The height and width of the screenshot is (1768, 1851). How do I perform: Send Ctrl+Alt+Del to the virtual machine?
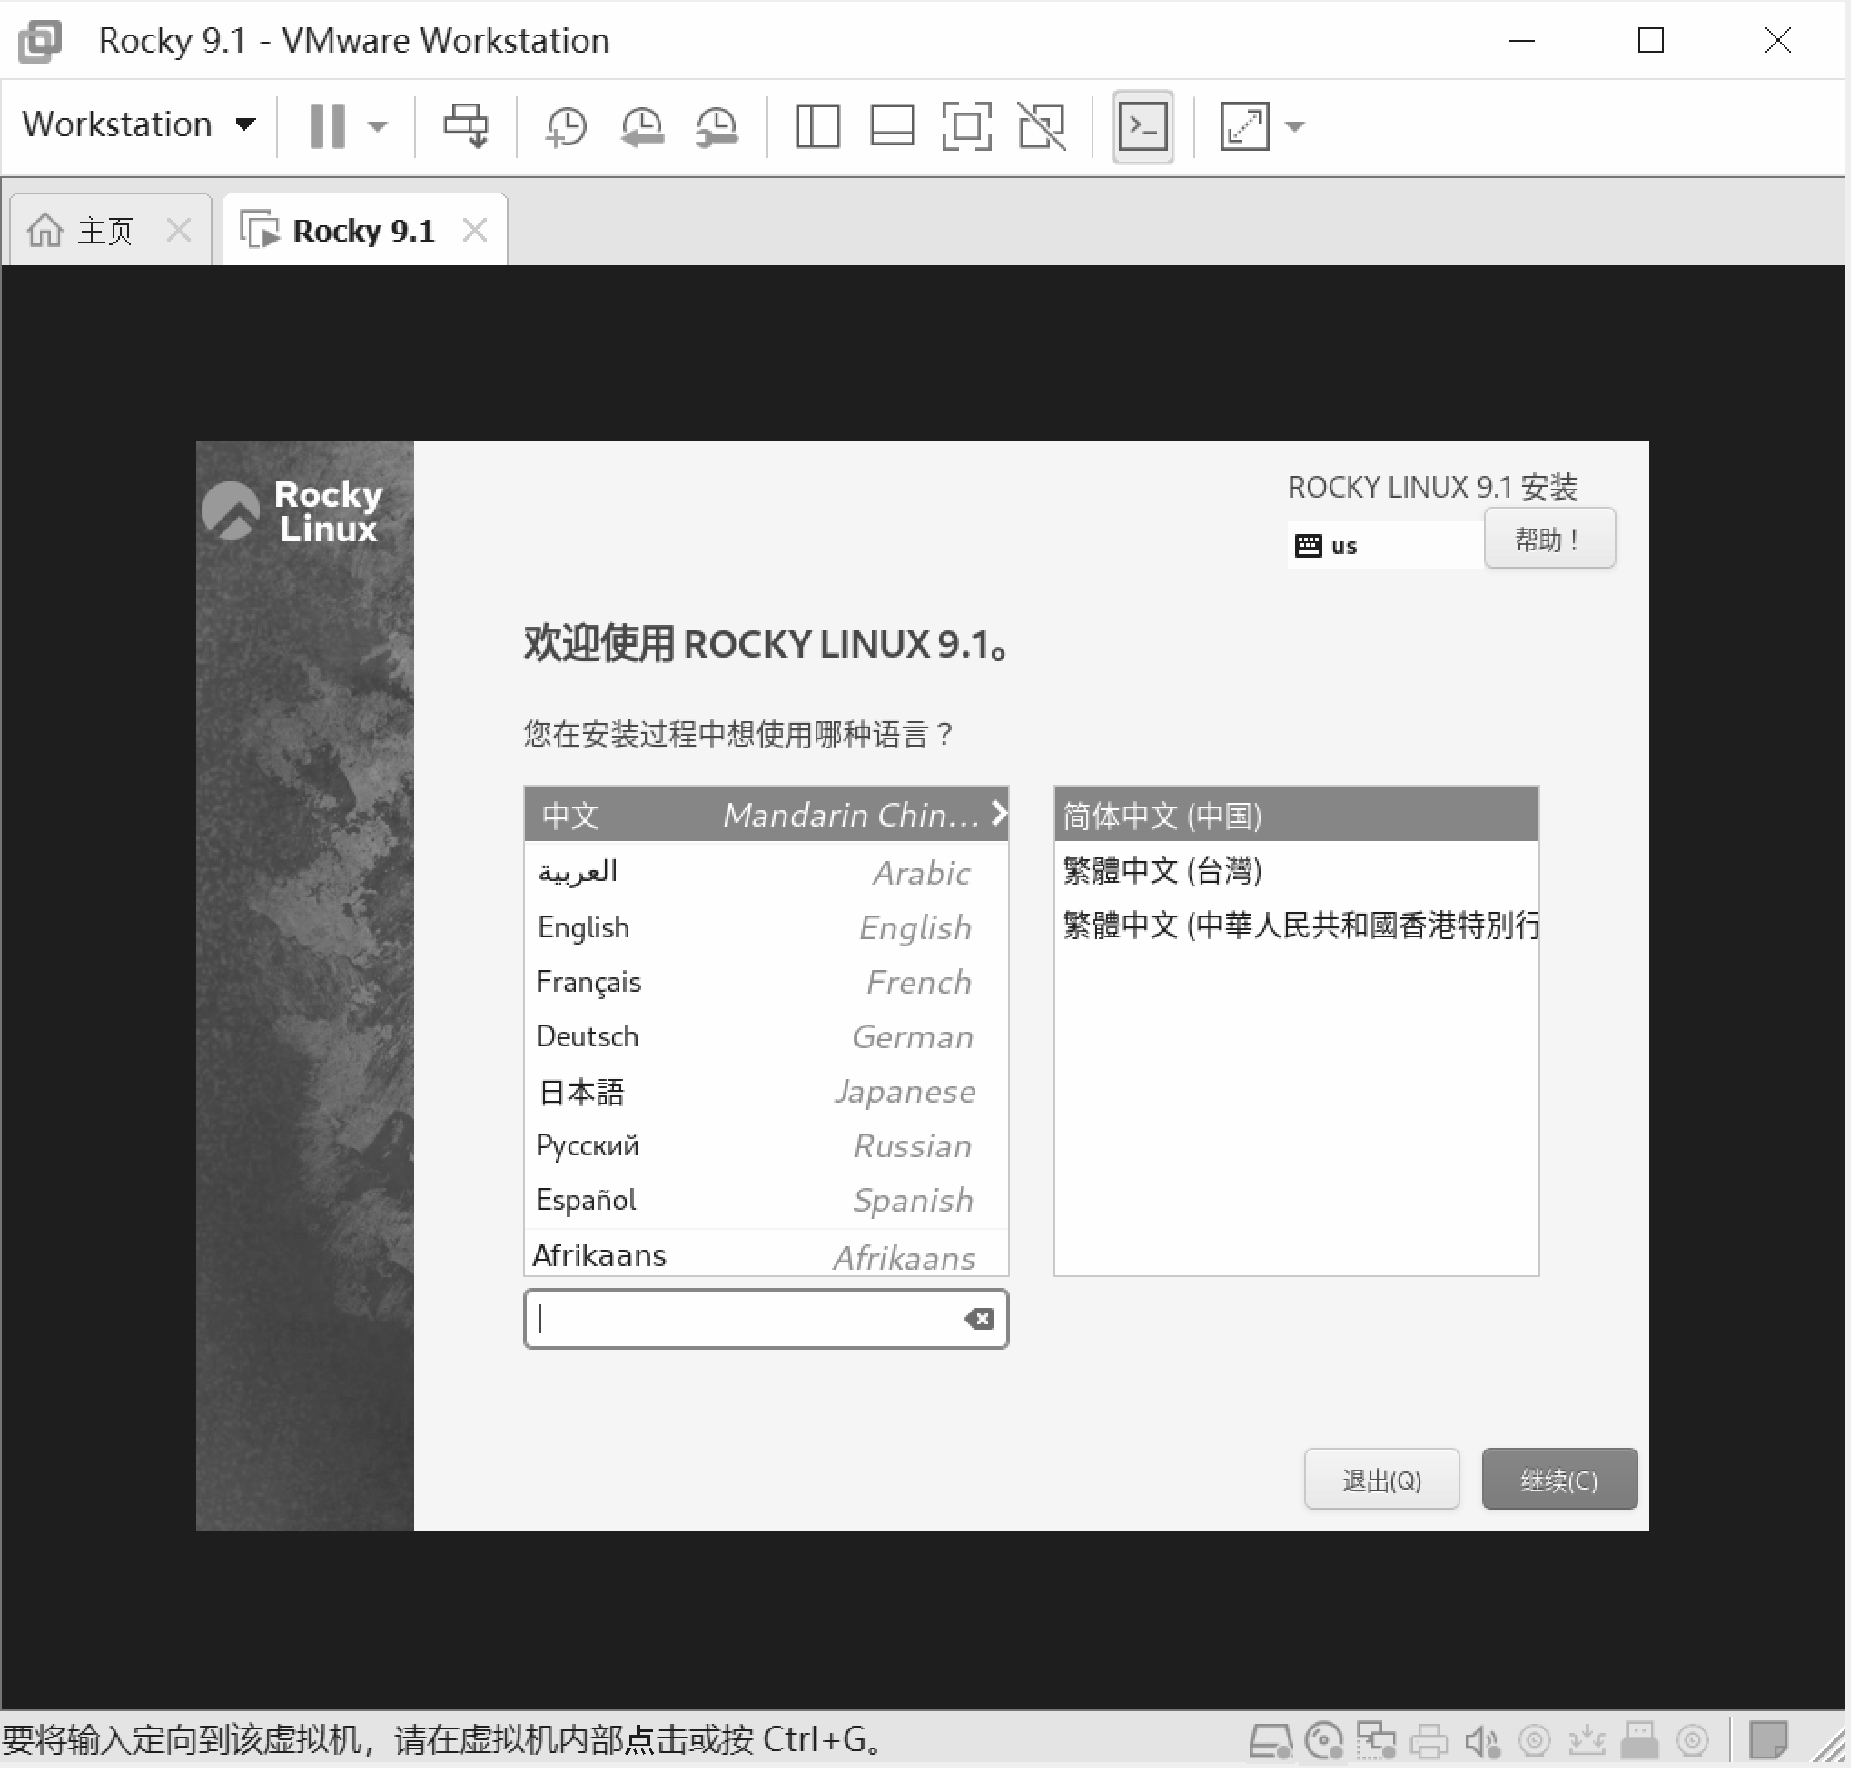tap(466, 126)
